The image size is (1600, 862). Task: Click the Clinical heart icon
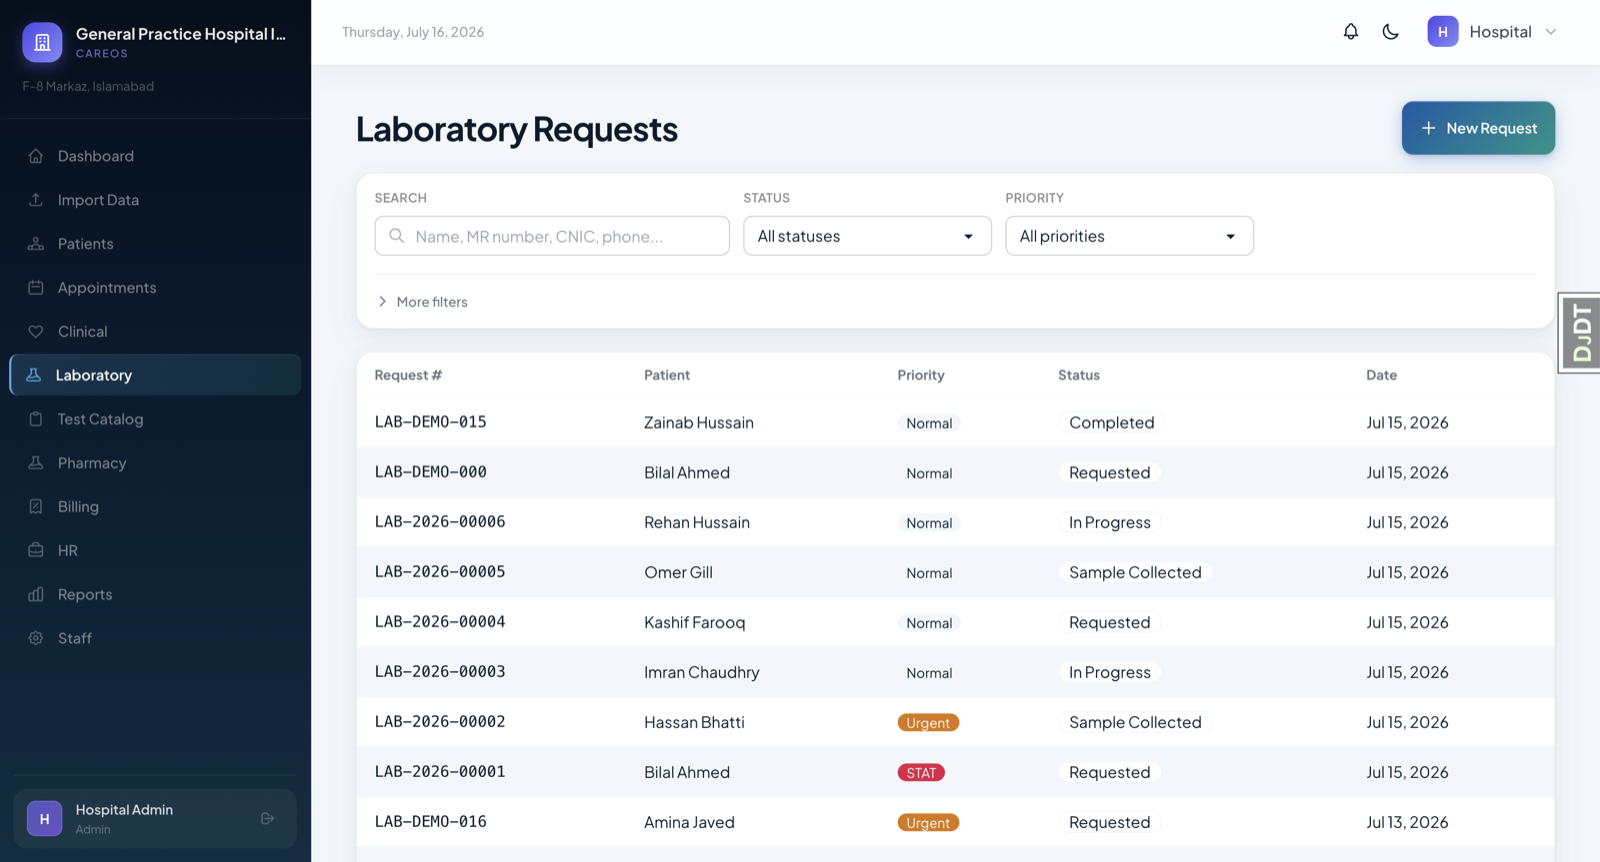pyautogui.click(x=36, y=332)
